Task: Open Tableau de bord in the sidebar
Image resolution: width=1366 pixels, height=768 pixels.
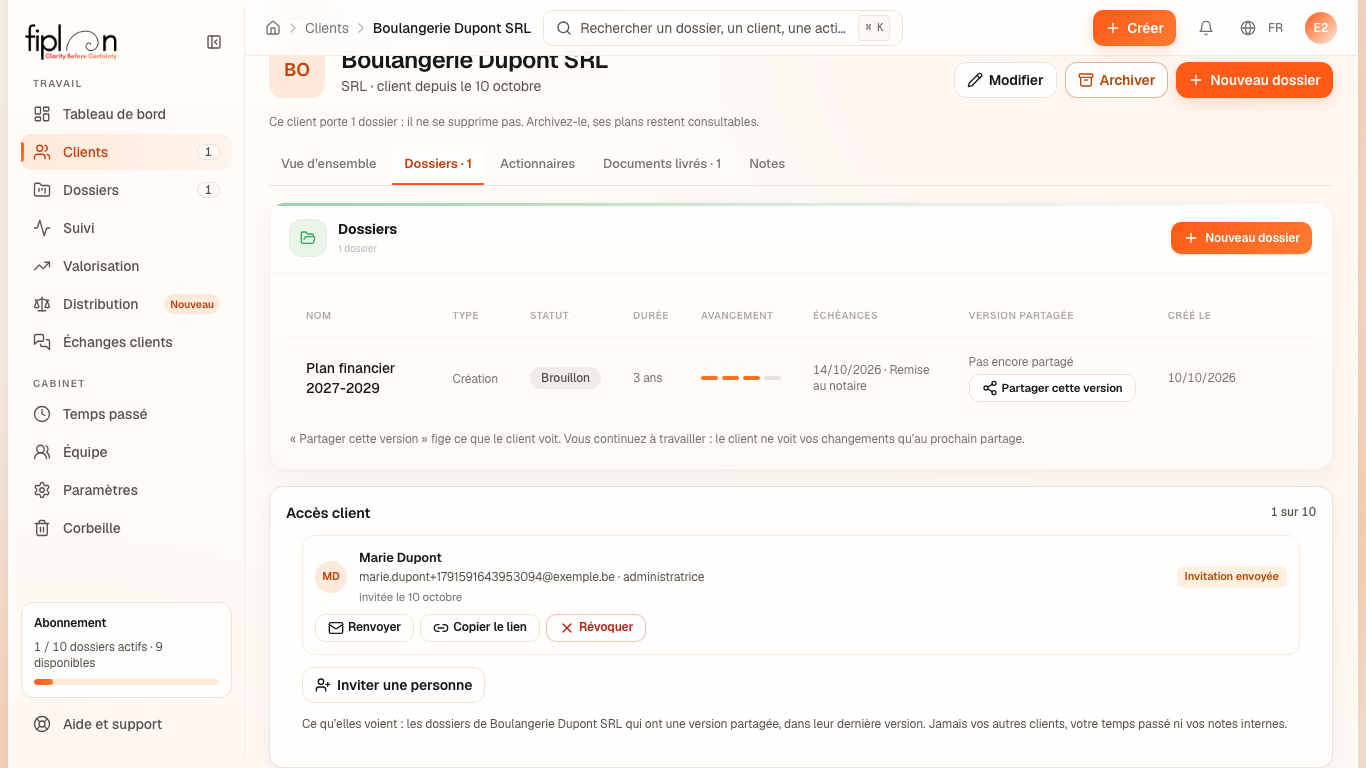Action: click(126, 114)
